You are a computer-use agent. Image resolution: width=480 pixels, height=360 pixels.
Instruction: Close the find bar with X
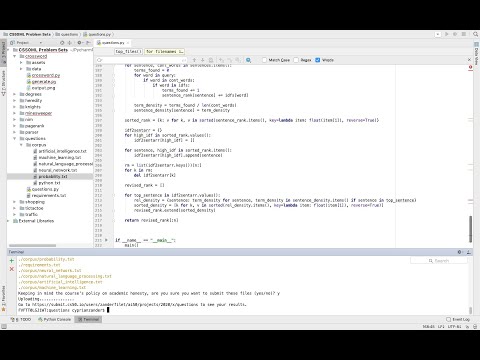[469, 60]
